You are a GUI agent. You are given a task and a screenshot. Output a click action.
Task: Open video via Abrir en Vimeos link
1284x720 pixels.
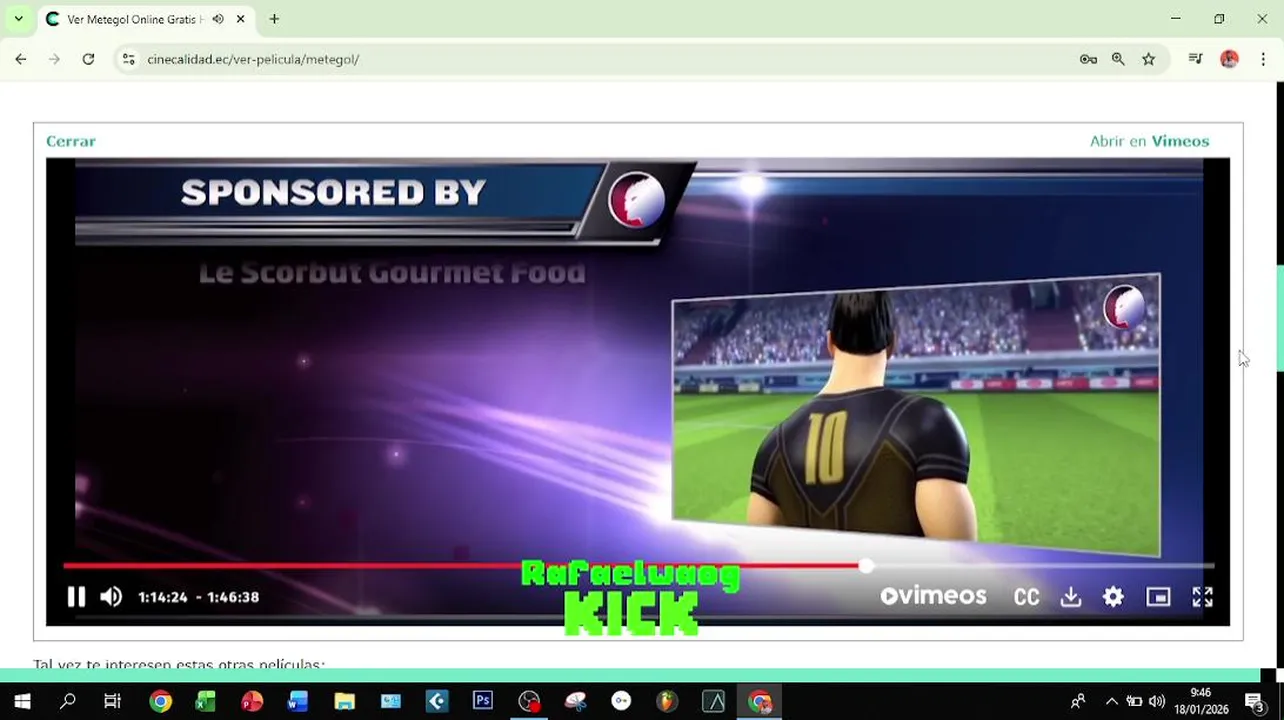point(1149,141)
